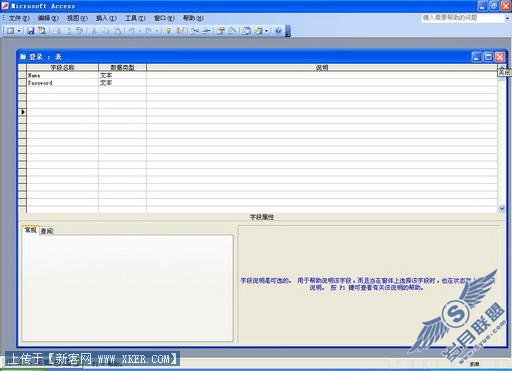Click the Print Preview toolbar icon
Viewport: 512px width, 371px height.
(68, 31)
